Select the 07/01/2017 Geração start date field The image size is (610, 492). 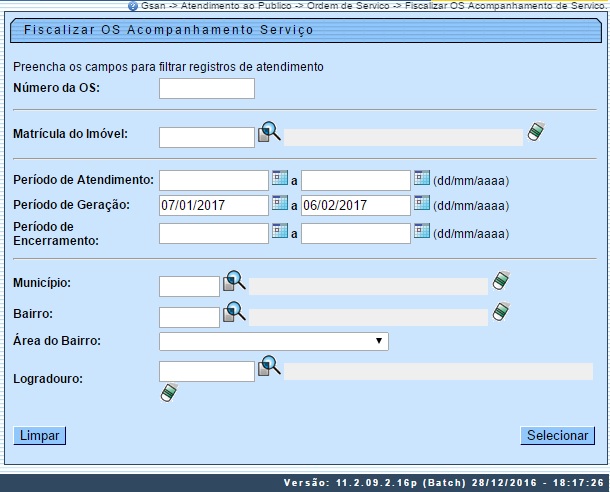pyautogui.click(x=214, y=205)
